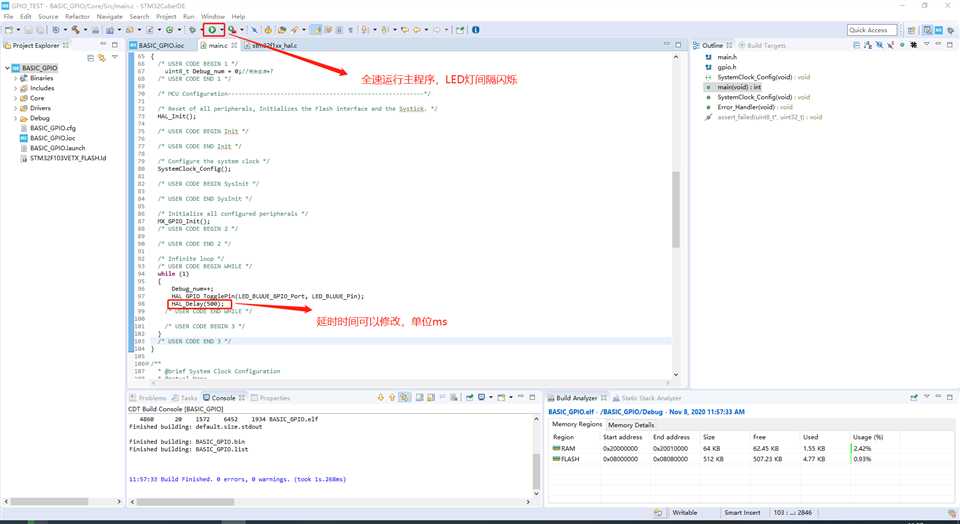This screenshot has height=524, width=960.
Task: Expand the Includes folder
Action: tap(15, 88)
